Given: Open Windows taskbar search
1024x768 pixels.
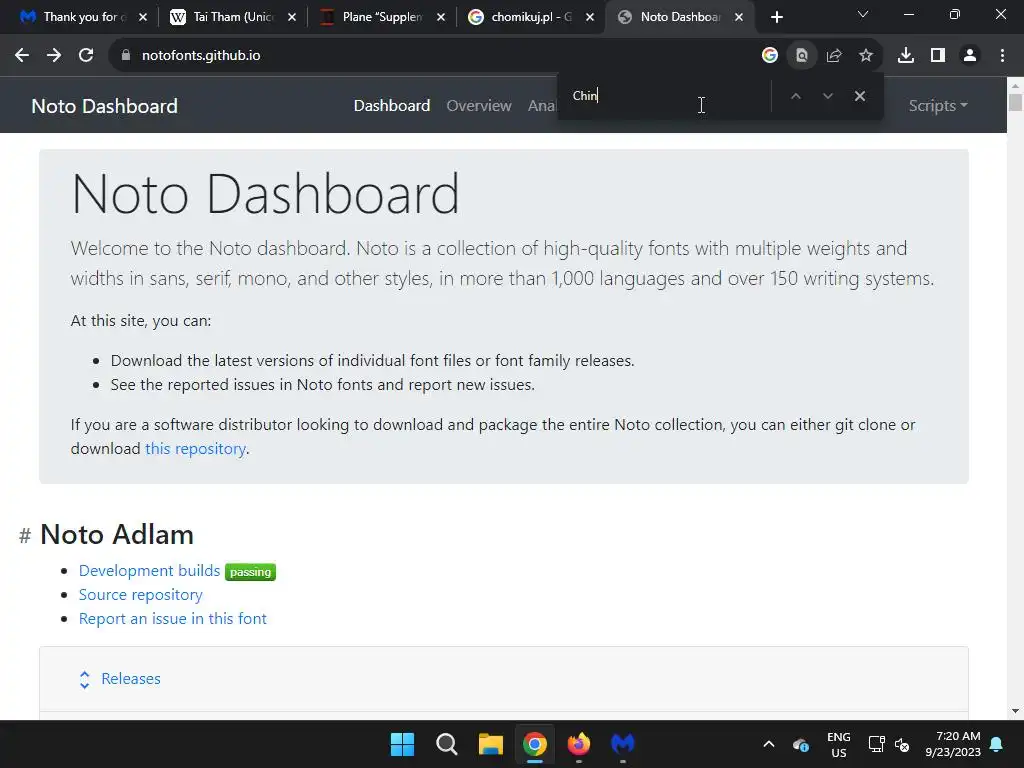Looking at the screenshot, I should 447,744.
